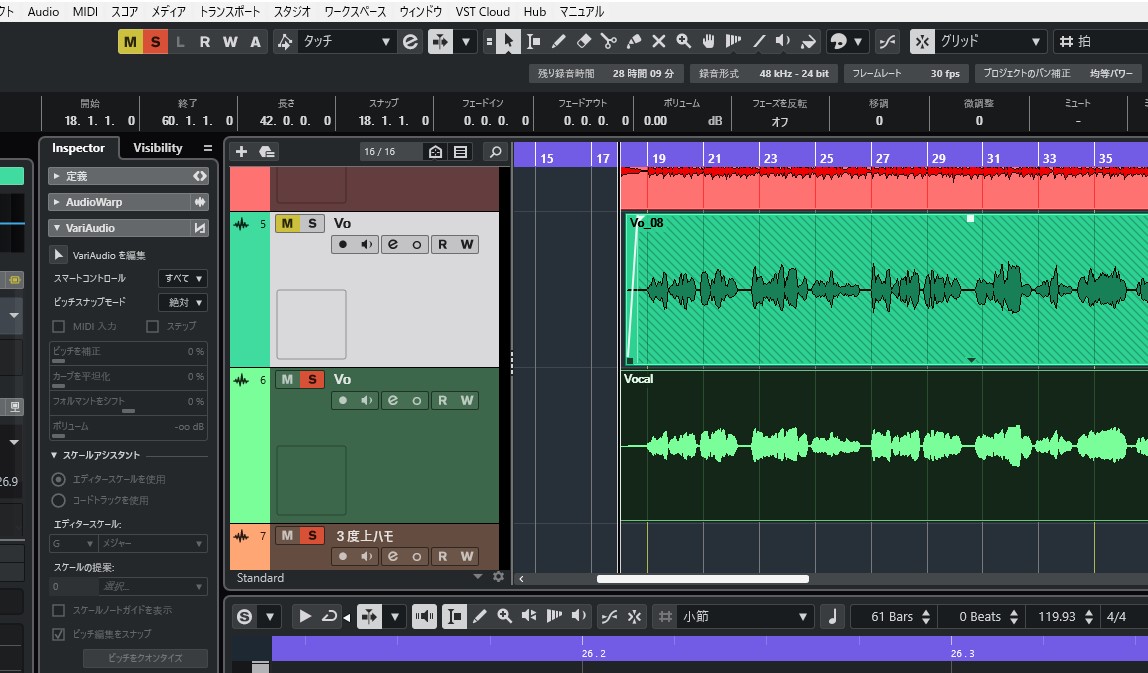
Task: Open the トランスポート menu
Action: 230,12
